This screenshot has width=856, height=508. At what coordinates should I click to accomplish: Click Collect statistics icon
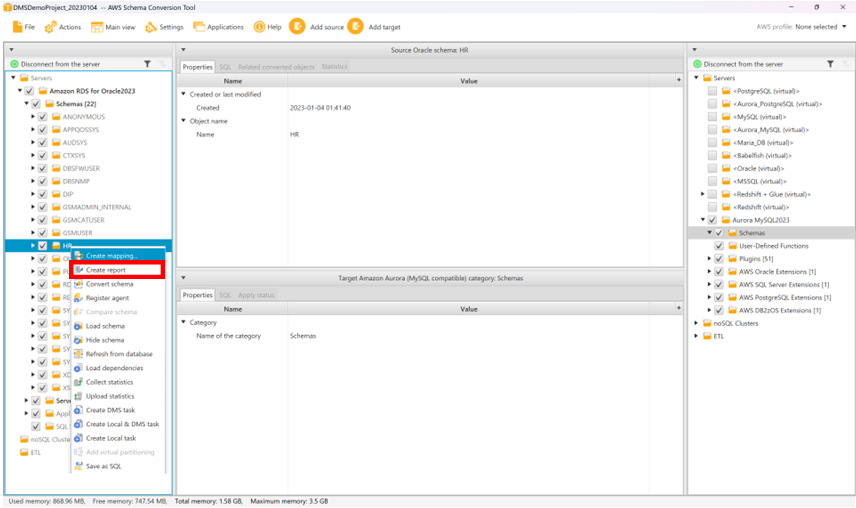(78, 382)
